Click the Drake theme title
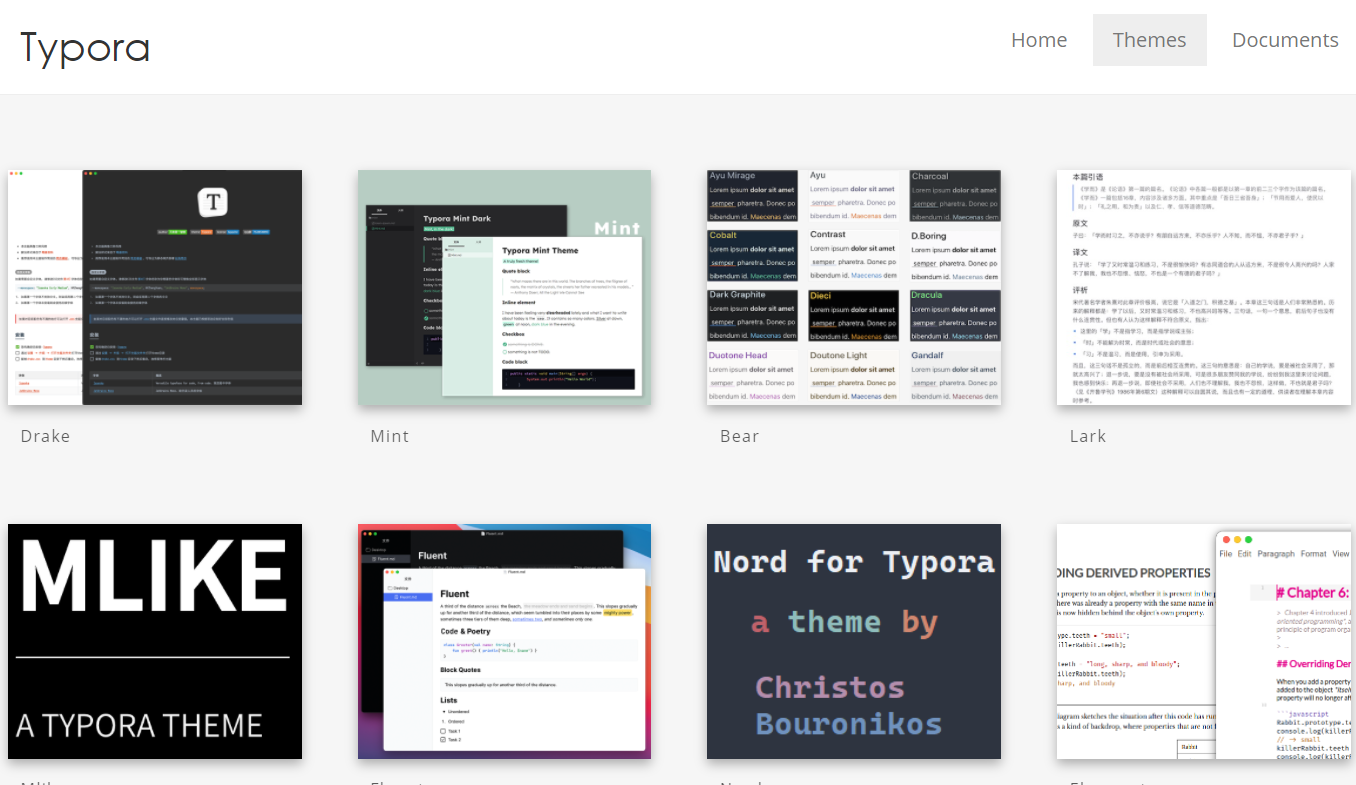 (45, 436)
